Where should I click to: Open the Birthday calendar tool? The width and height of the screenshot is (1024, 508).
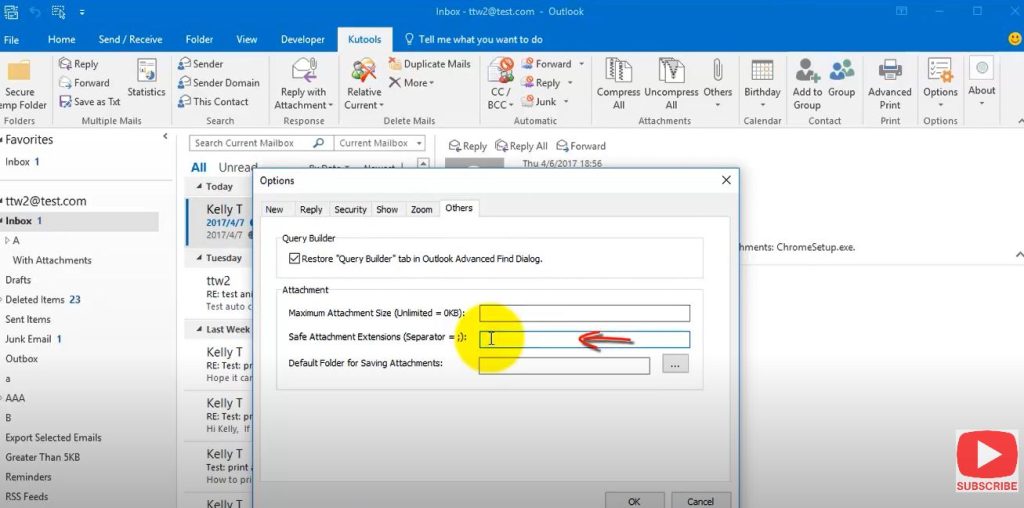[x=762, y=85]
